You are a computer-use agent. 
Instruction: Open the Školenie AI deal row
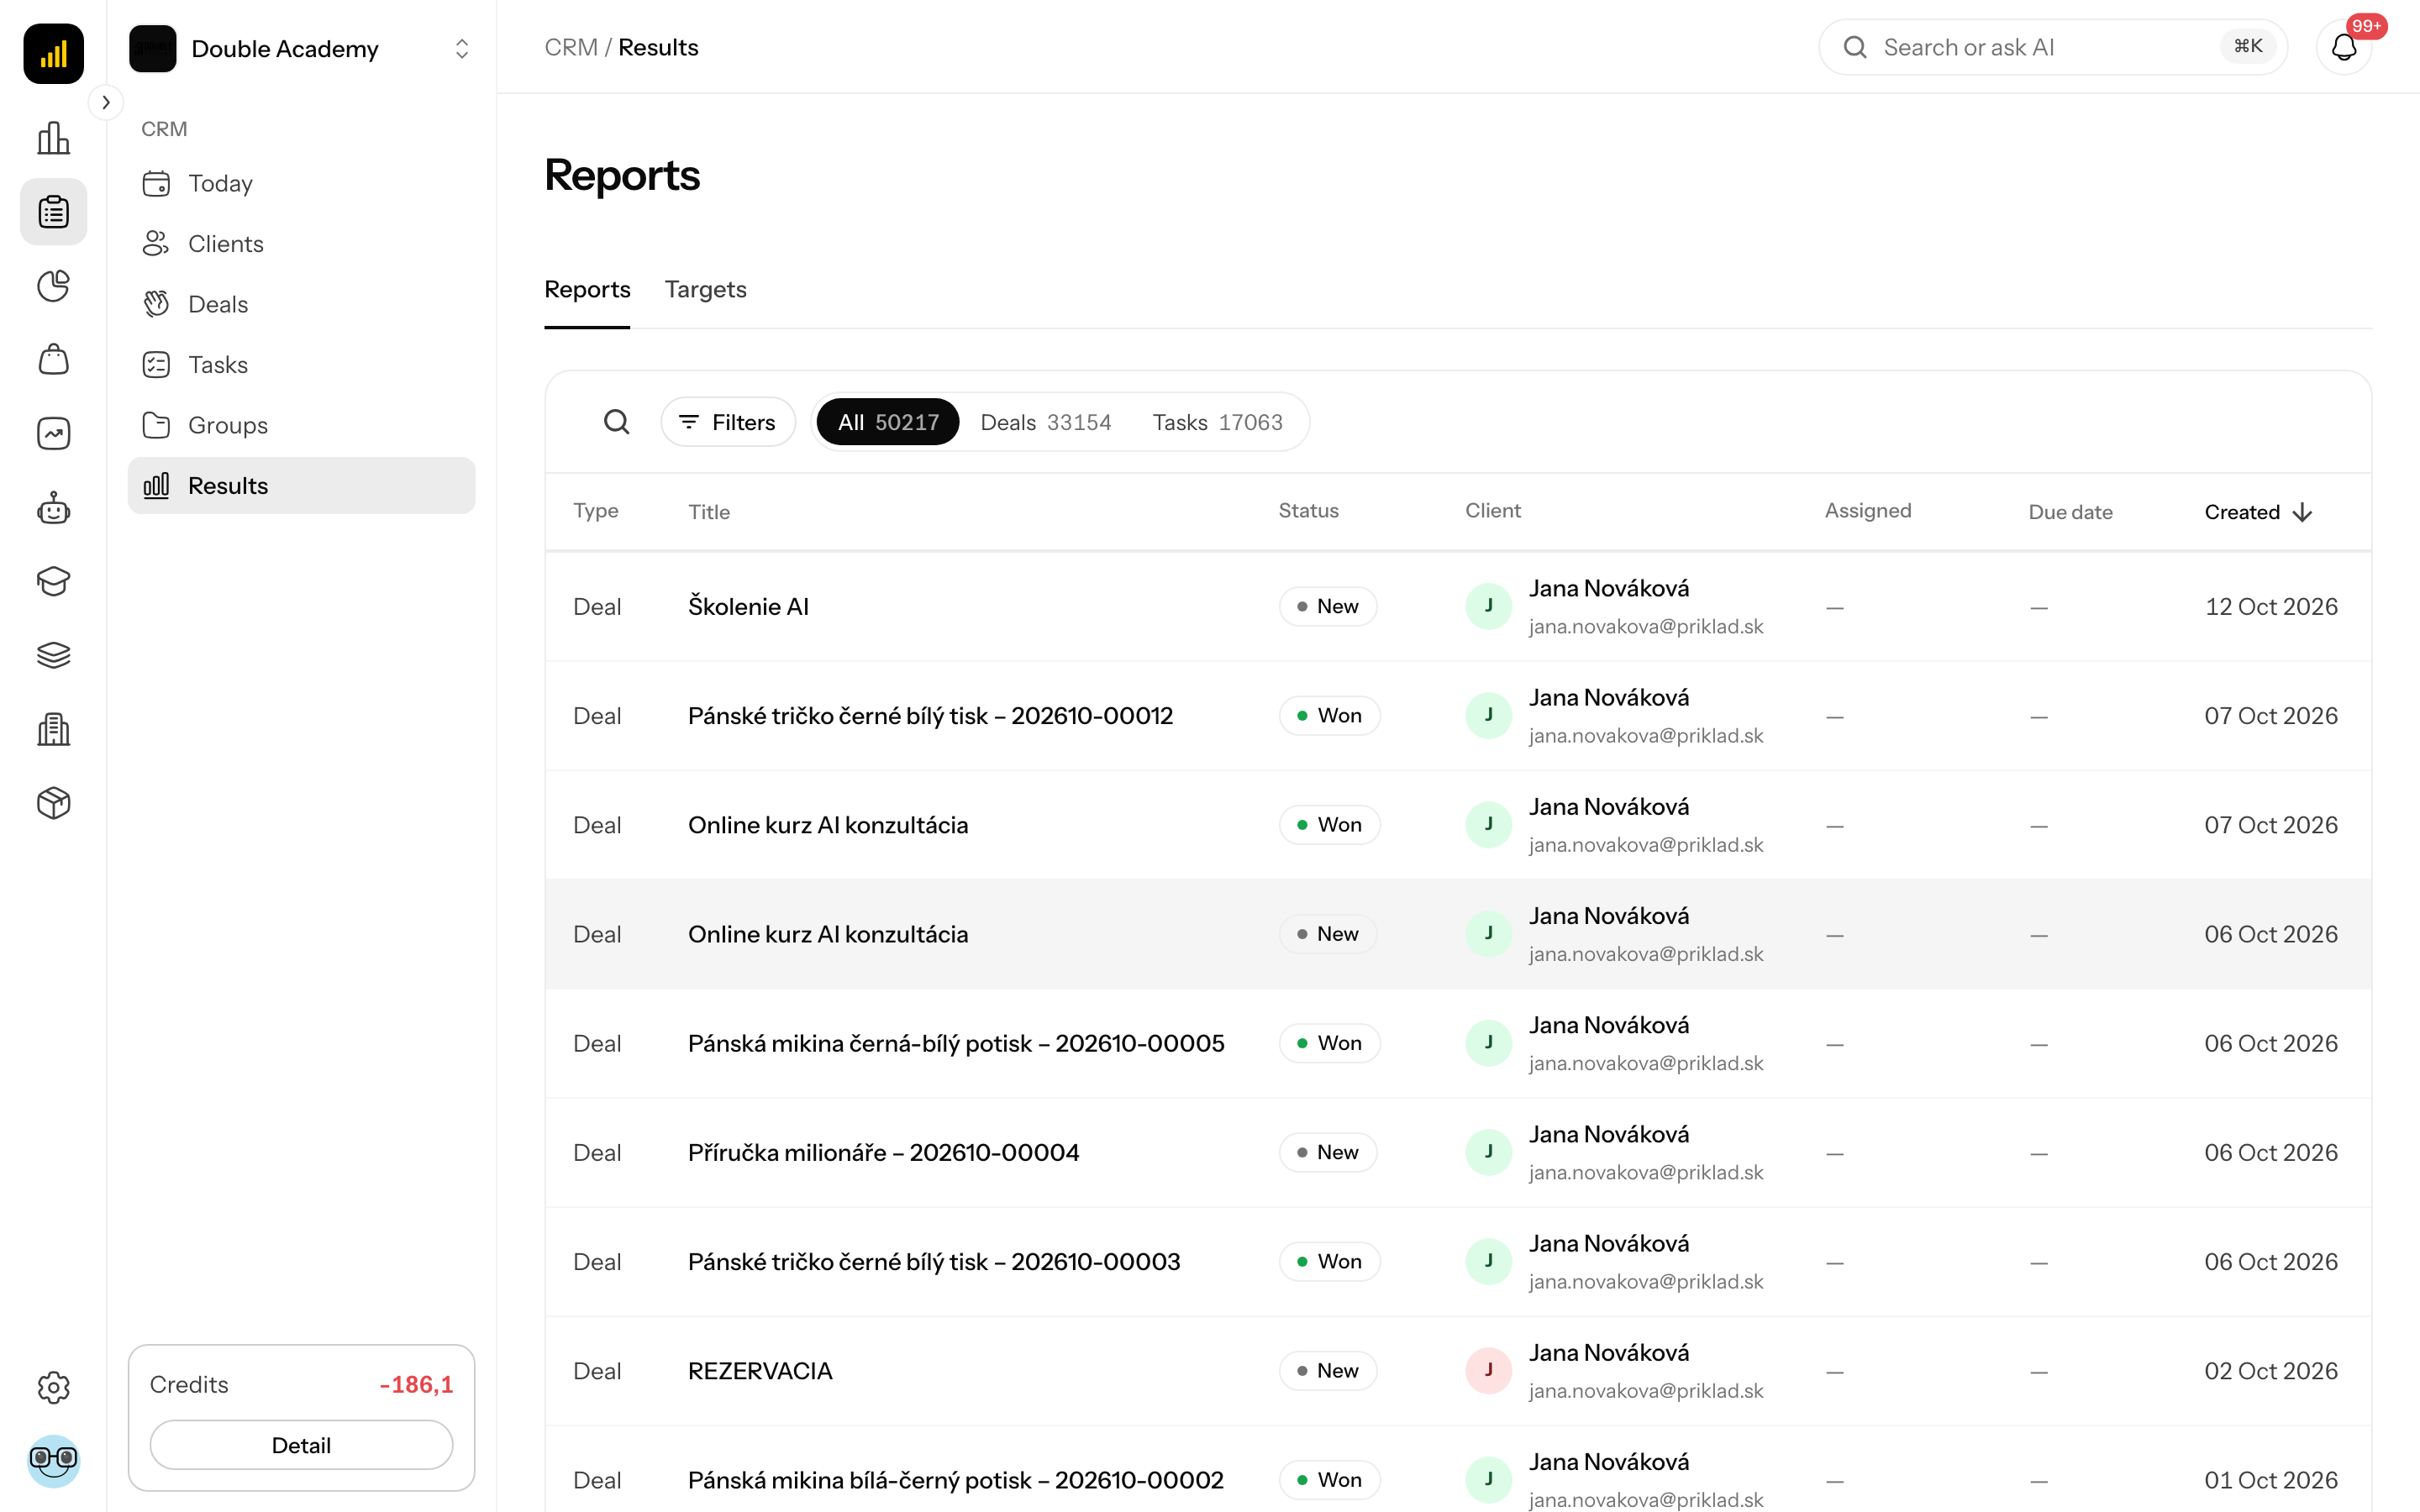[x=1458, y=606]
